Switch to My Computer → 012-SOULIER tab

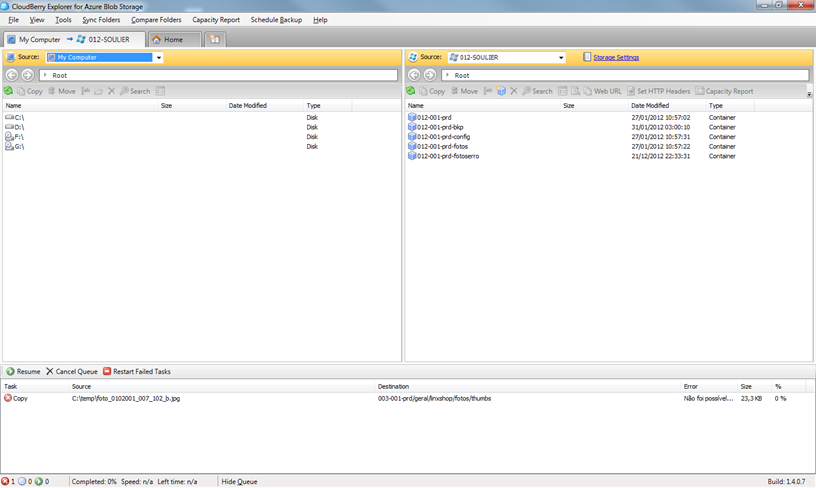tap(74, 40)
